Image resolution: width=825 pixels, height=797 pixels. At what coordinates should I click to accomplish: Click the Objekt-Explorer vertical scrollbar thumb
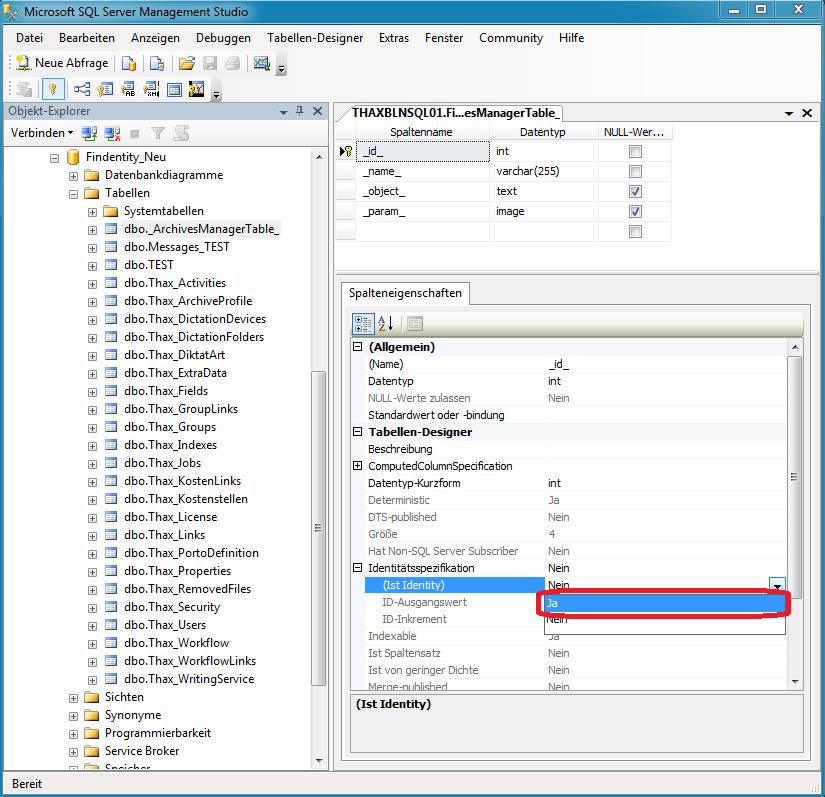pos(318,528)
